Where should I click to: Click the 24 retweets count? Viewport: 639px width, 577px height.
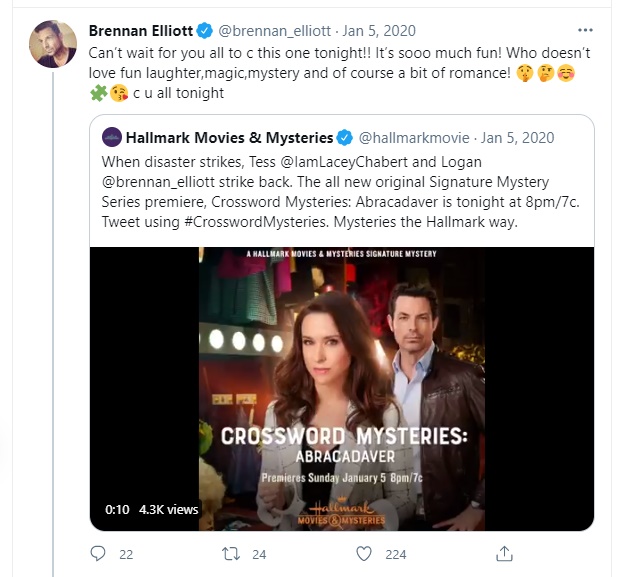259,553
